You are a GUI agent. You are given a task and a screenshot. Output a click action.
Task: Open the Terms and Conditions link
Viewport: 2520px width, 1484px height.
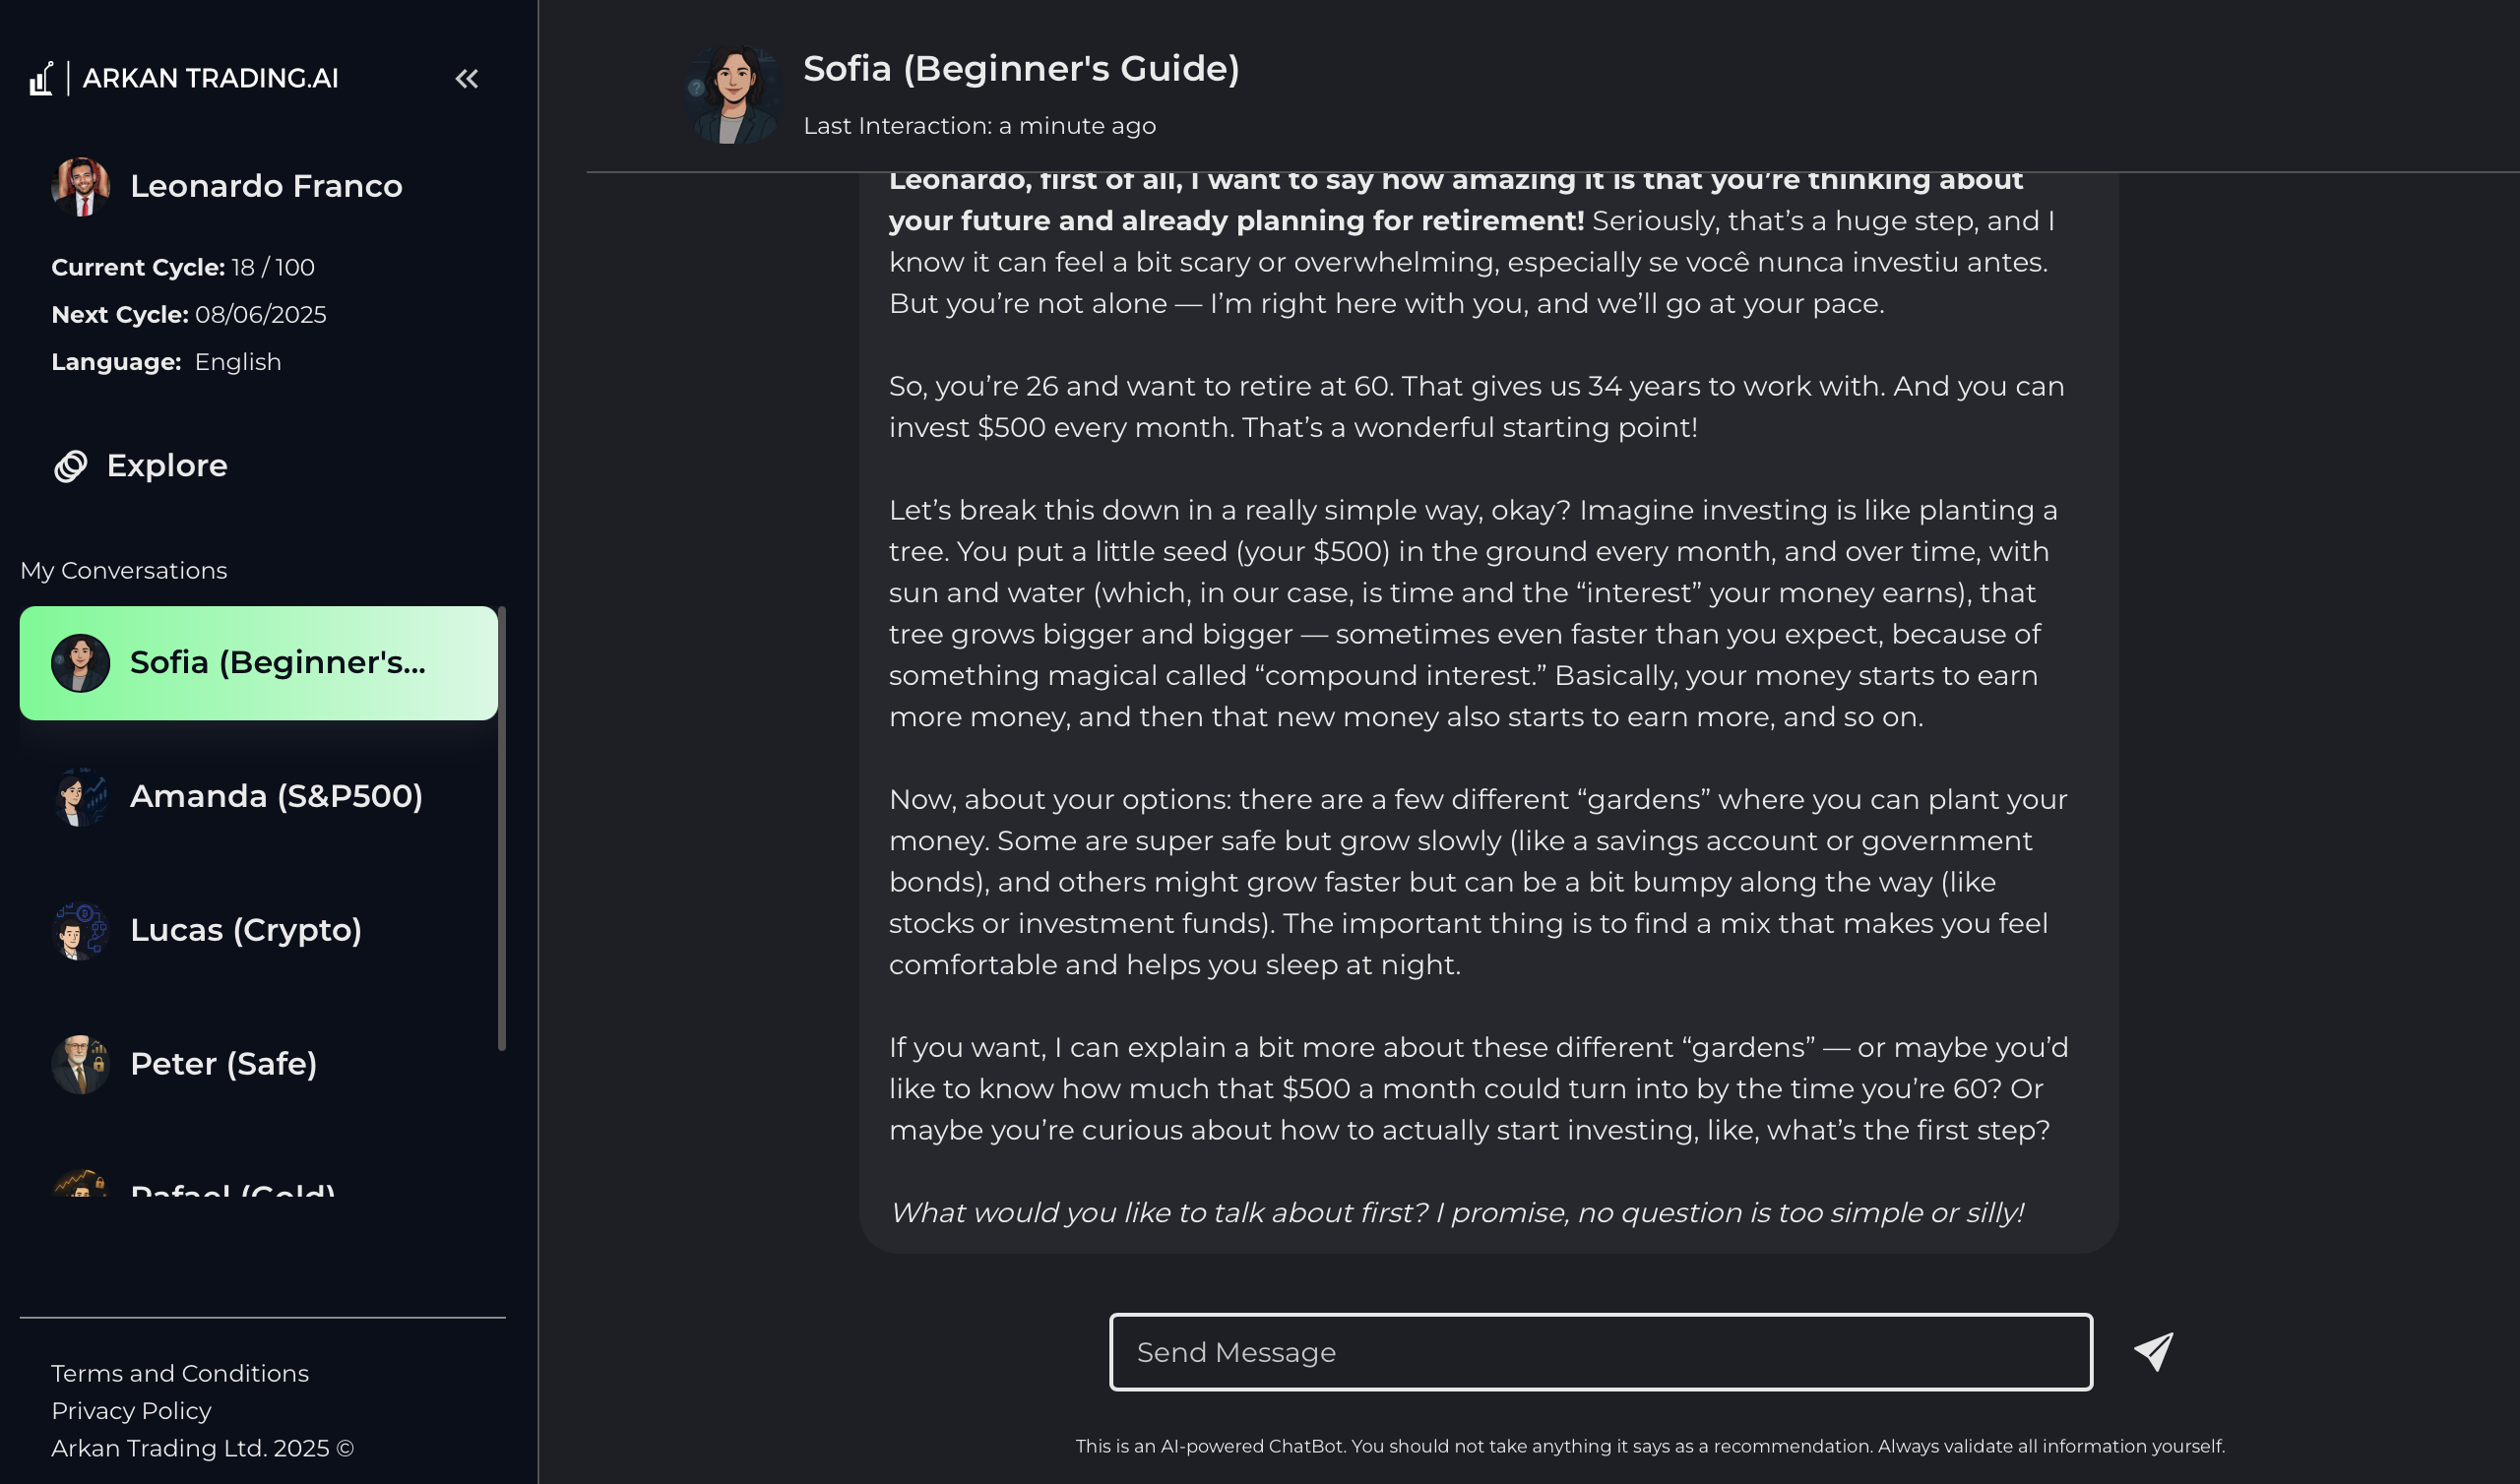point(180,1373)
